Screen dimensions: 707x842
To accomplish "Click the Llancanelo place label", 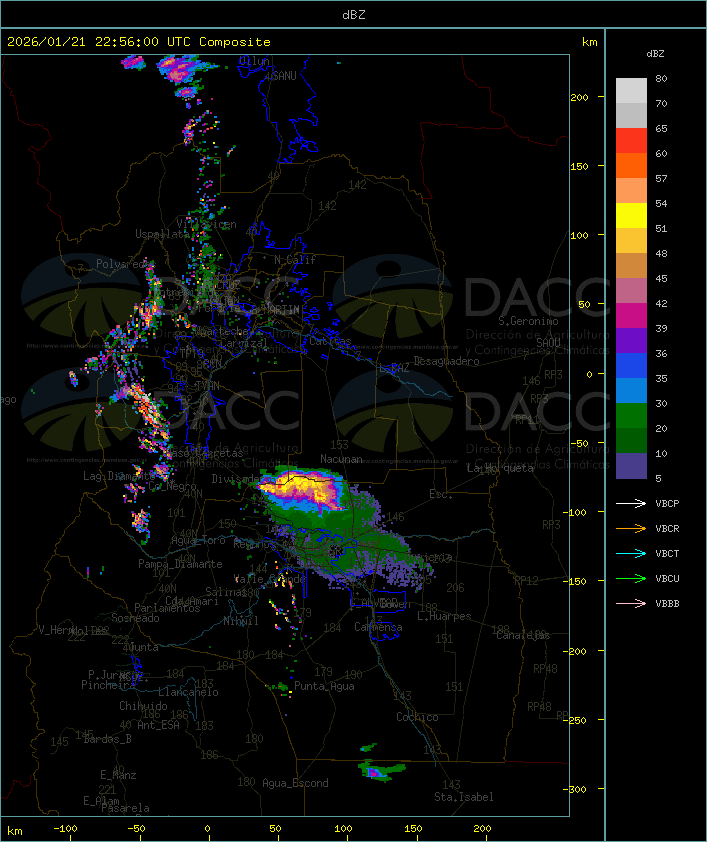I will pos(188,692).
